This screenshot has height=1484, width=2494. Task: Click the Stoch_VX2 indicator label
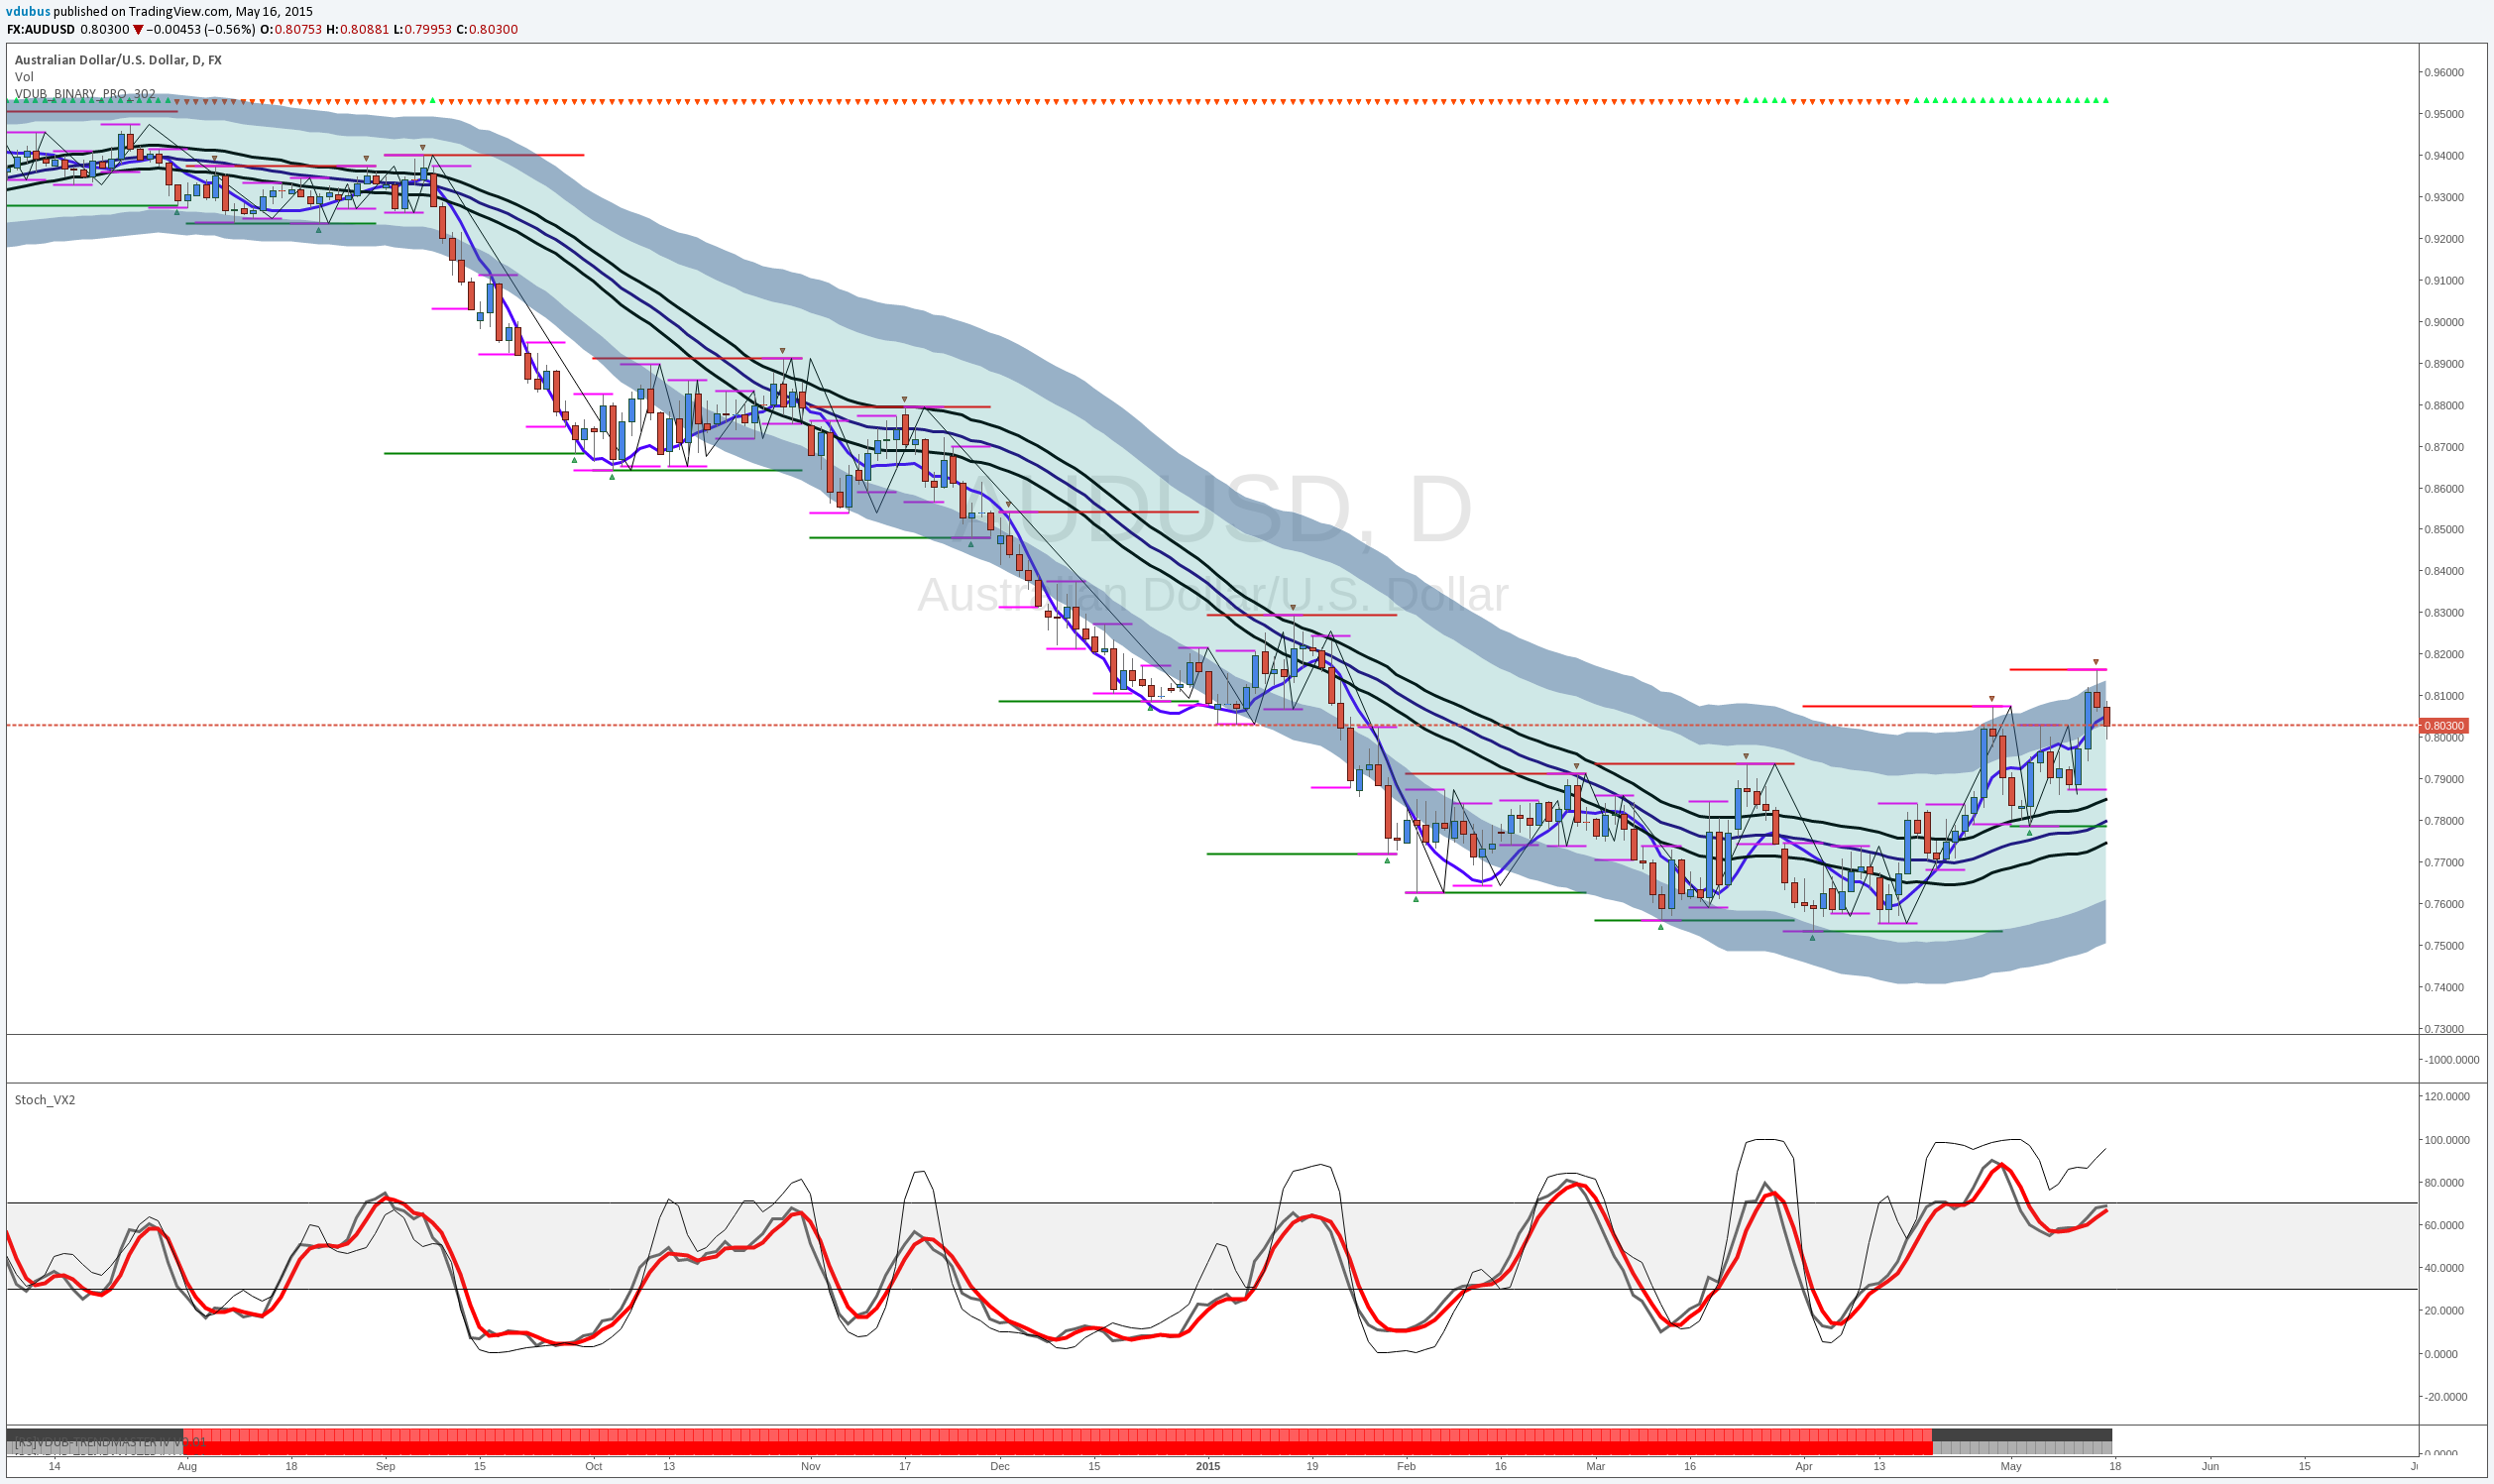point(45,1100)
